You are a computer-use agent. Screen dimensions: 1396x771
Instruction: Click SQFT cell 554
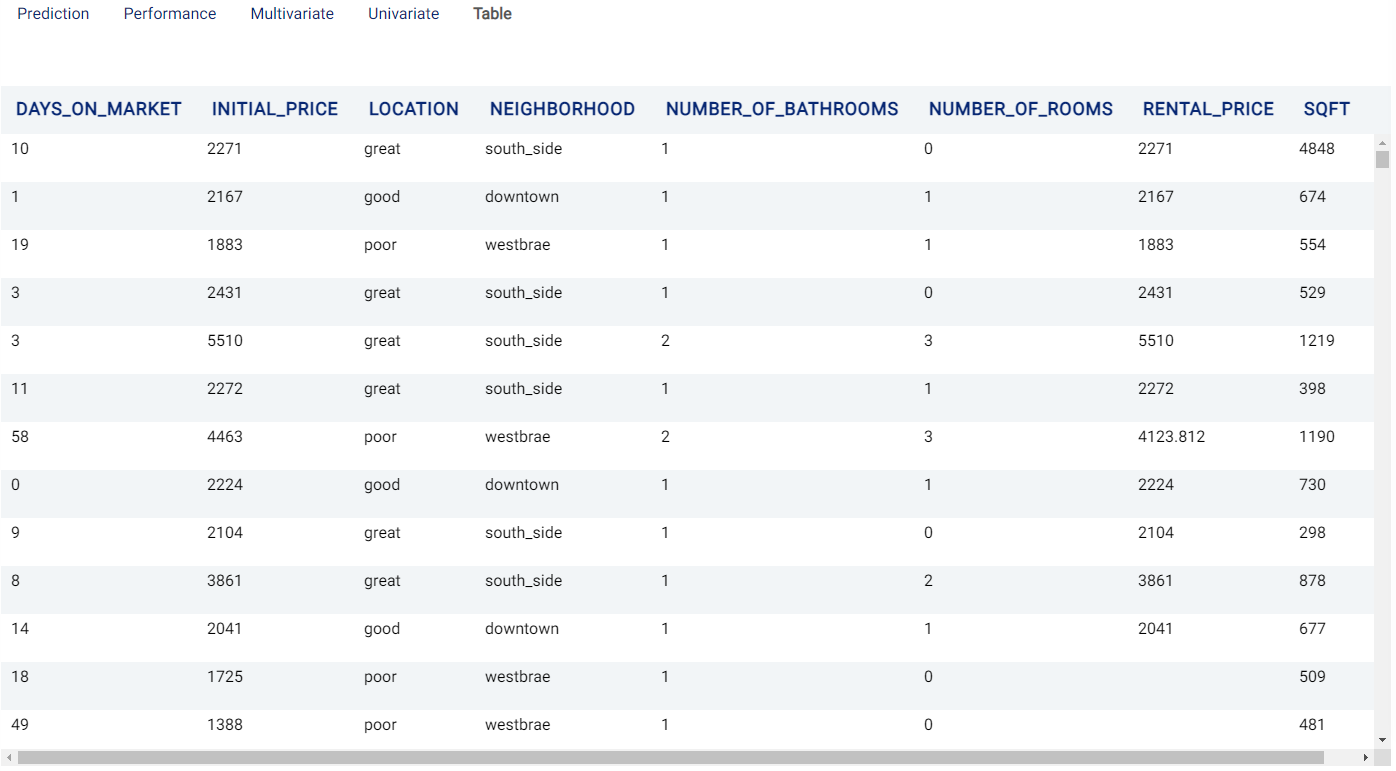coord(1313,245)
